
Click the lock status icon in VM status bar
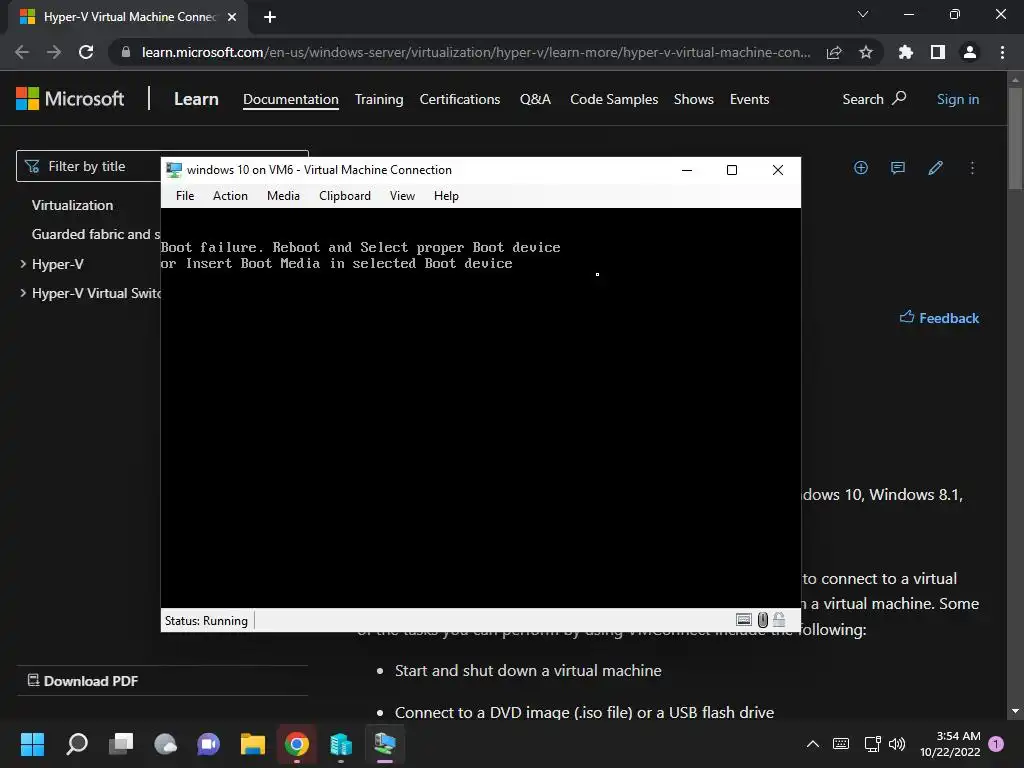pos(778,619)
